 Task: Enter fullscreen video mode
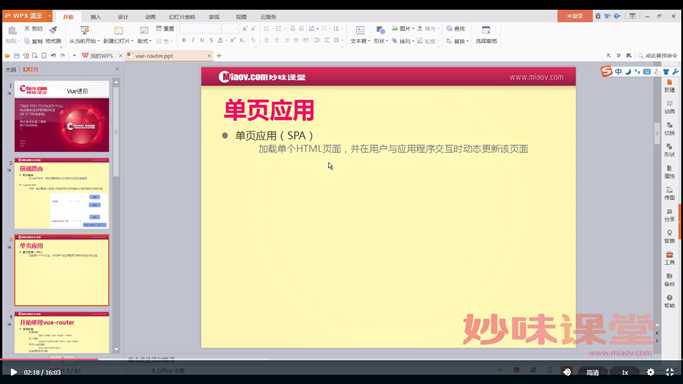[x=670, y=372]
